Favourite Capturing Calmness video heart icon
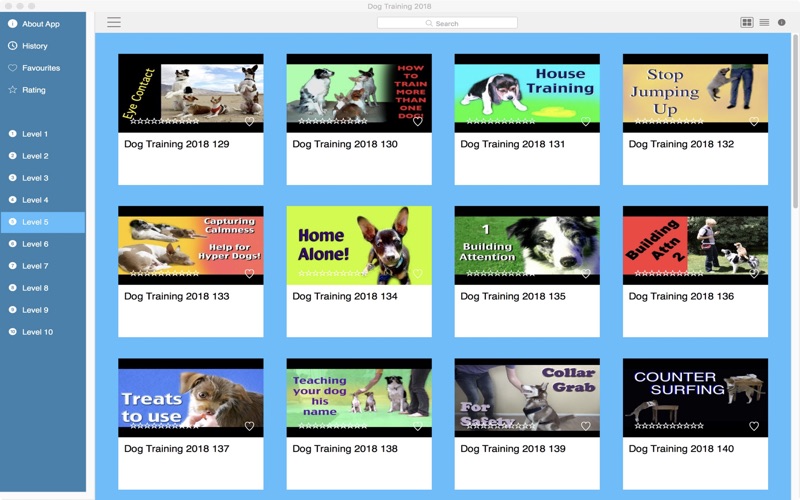The height and width of the screenshot is (500, 800). (x=249, y=273)
